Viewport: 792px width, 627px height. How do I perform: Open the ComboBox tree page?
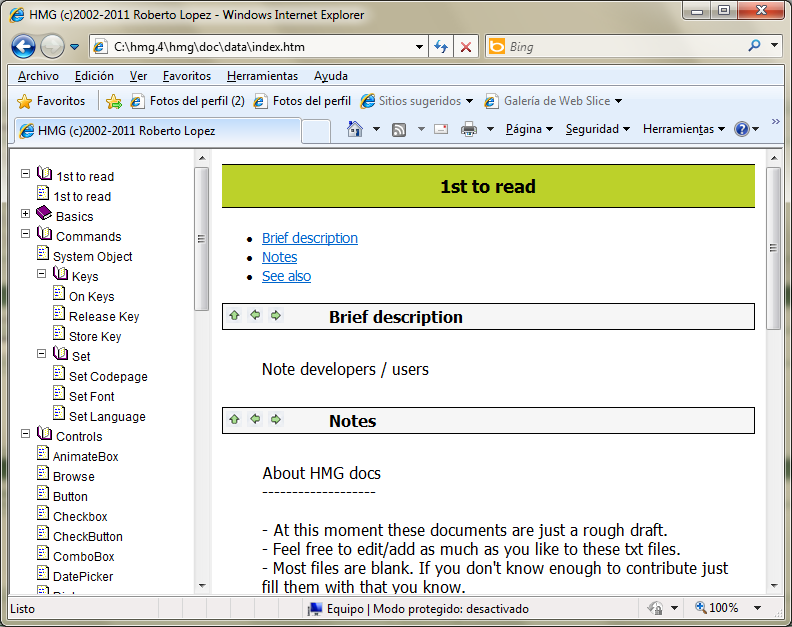point(83,557)
